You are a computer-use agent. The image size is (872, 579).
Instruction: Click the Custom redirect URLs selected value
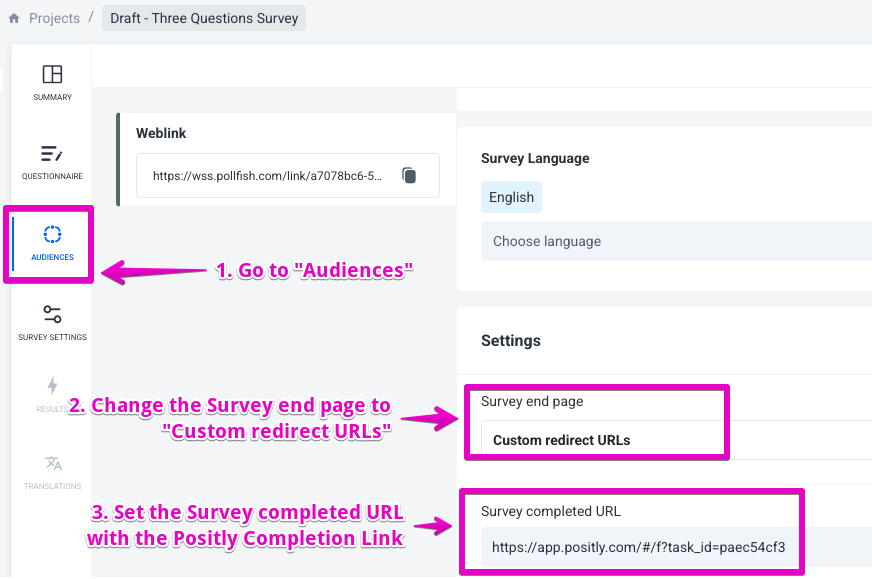coord(561,440)
